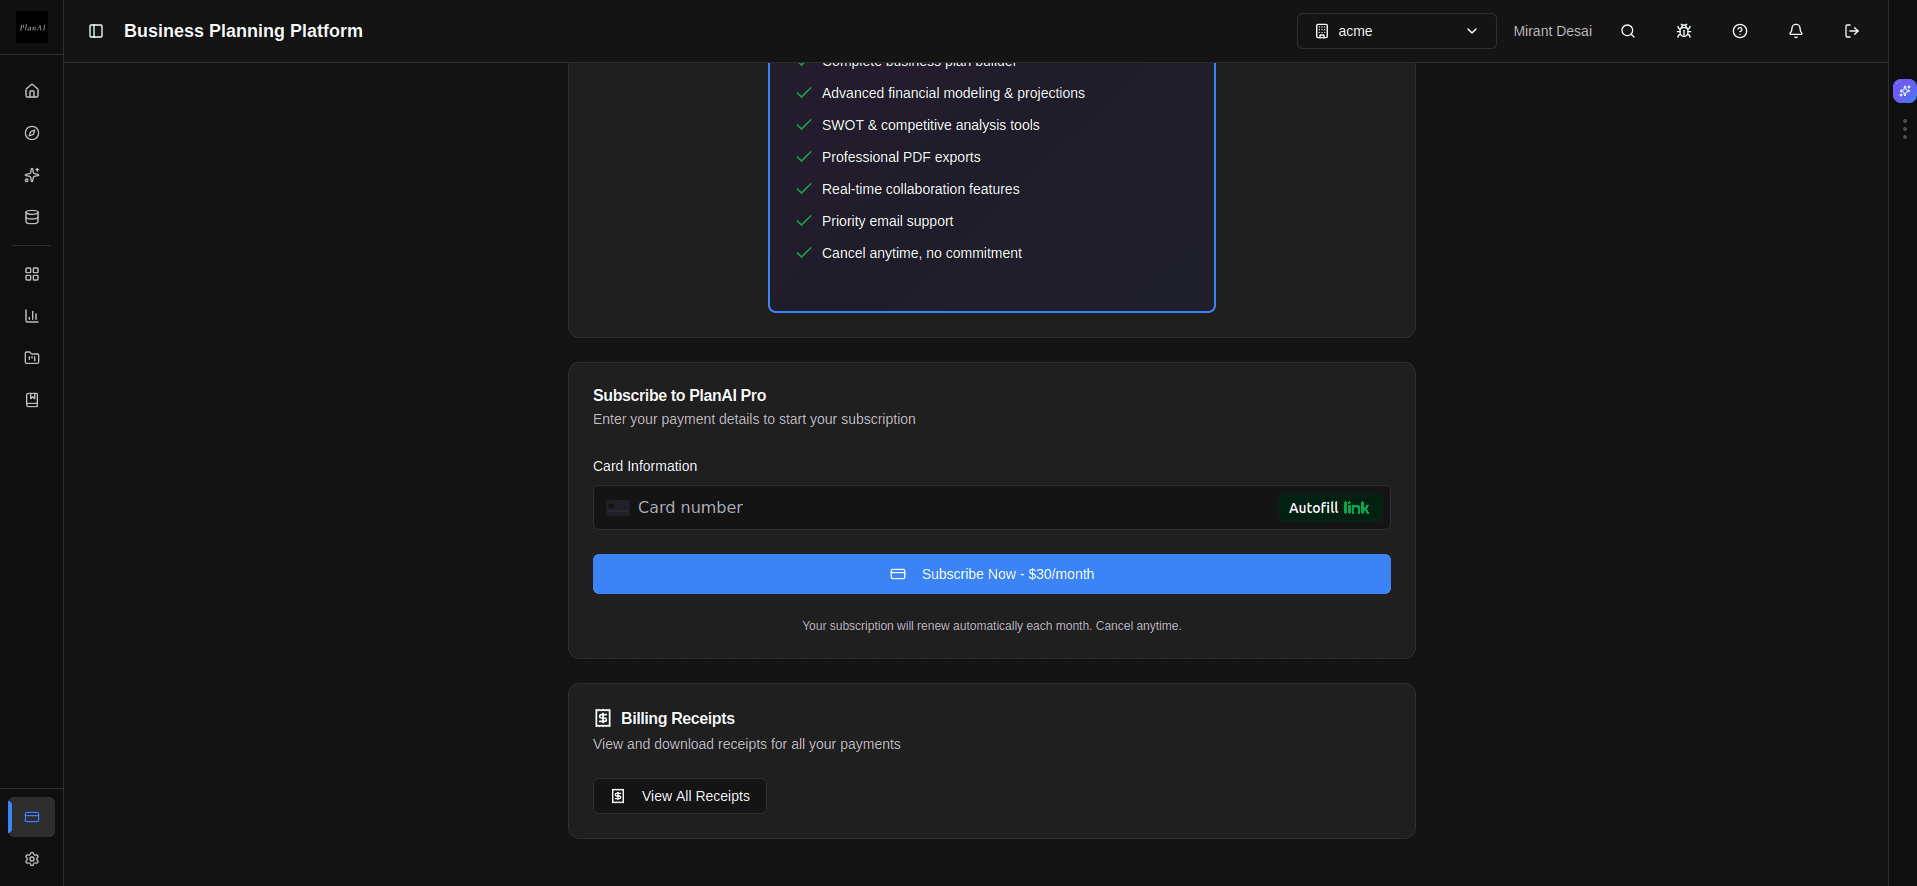Click 'Advanced financial modeling & projections' text
The width and height of the screenshot is (1917, 886).
click(x=953, y=93)
